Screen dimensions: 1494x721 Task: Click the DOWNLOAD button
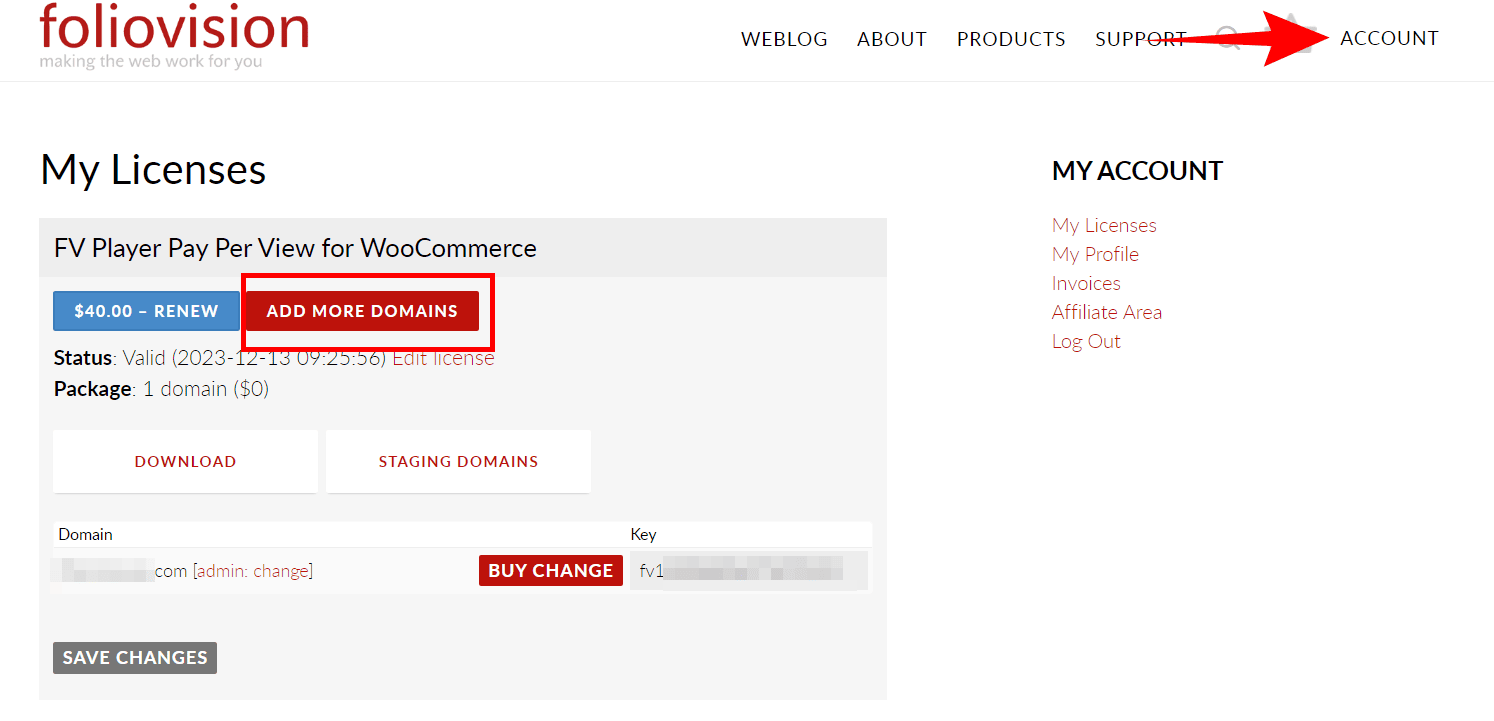[185, 461]
